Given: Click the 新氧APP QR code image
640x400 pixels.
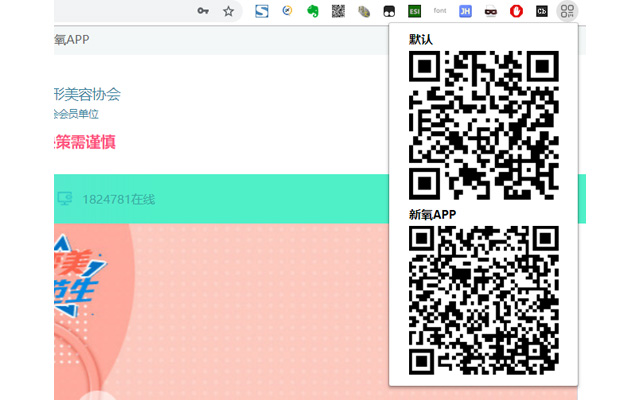Looking at the screenshot, I should pos(484,300).
